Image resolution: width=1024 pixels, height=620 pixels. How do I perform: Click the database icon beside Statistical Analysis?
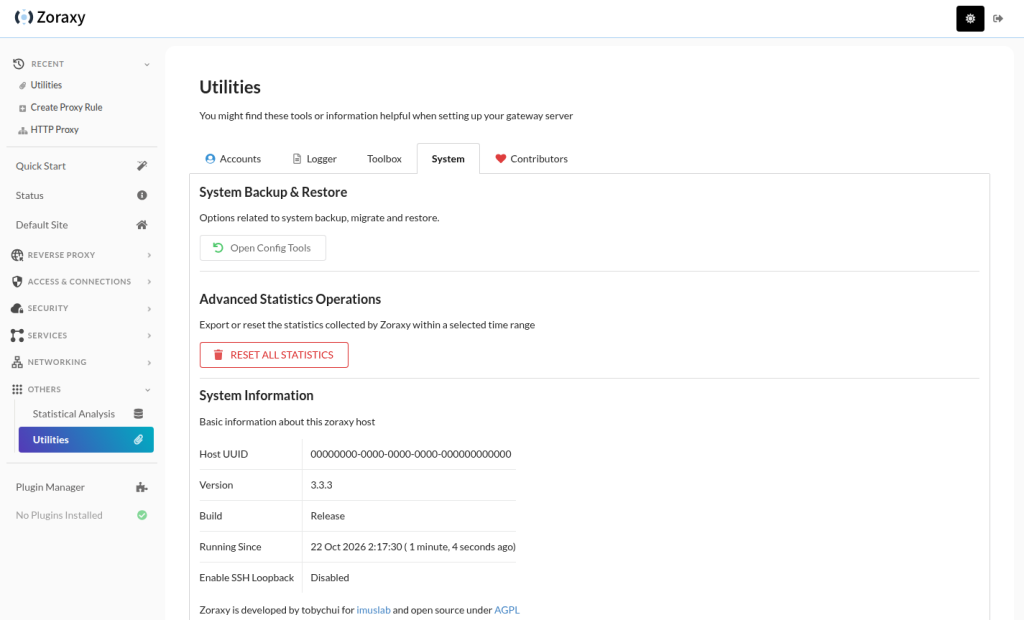point(138,414)
